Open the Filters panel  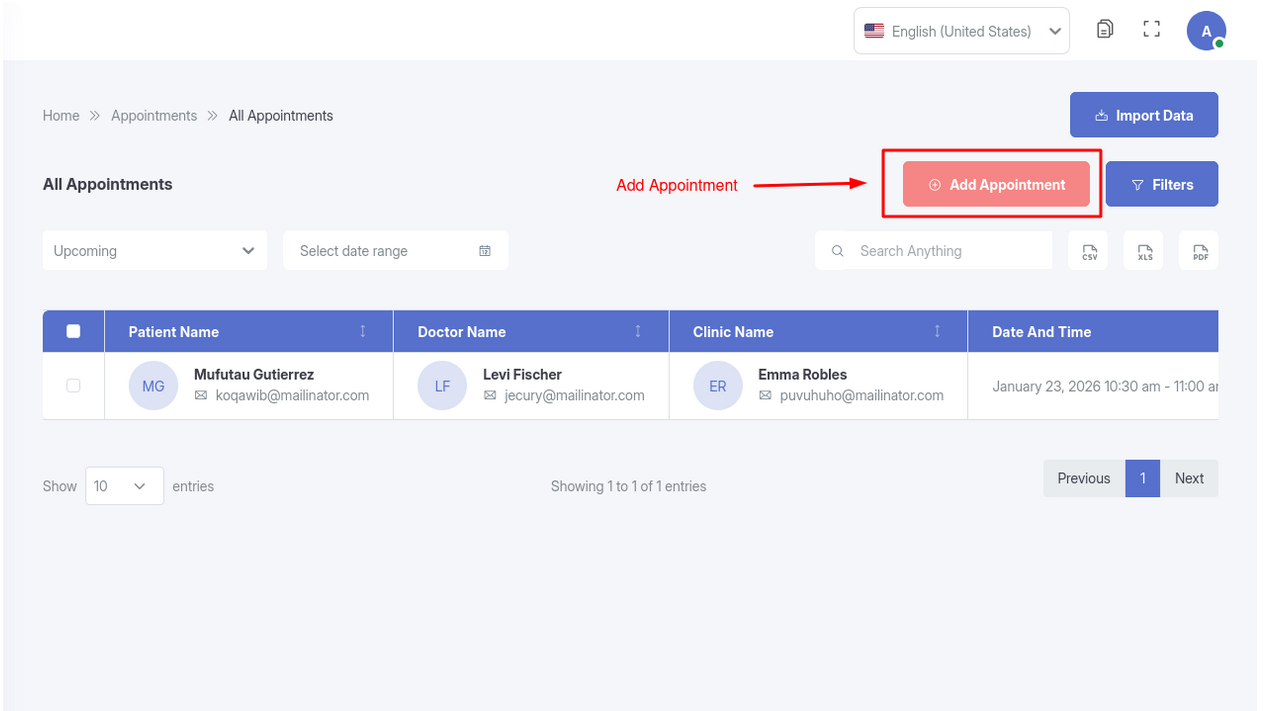(1162, 185)
